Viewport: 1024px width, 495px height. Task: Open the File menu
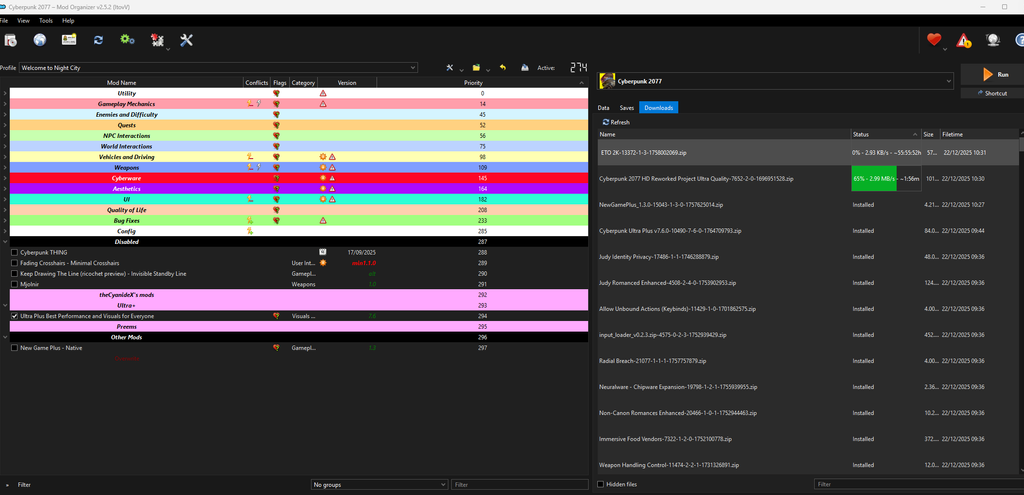(x=4, y=21)
